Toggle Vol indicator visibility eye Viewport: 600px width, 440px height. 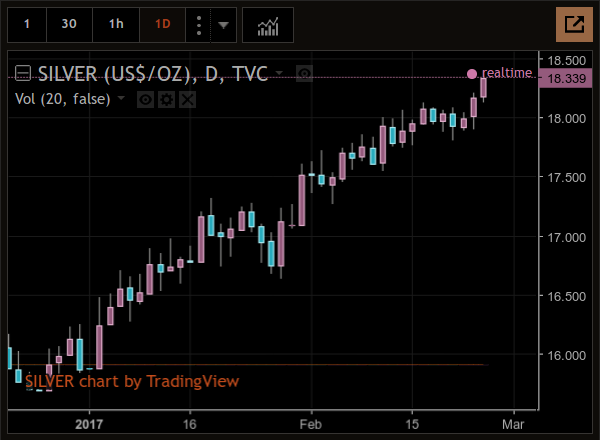click(x=145, y=100)
